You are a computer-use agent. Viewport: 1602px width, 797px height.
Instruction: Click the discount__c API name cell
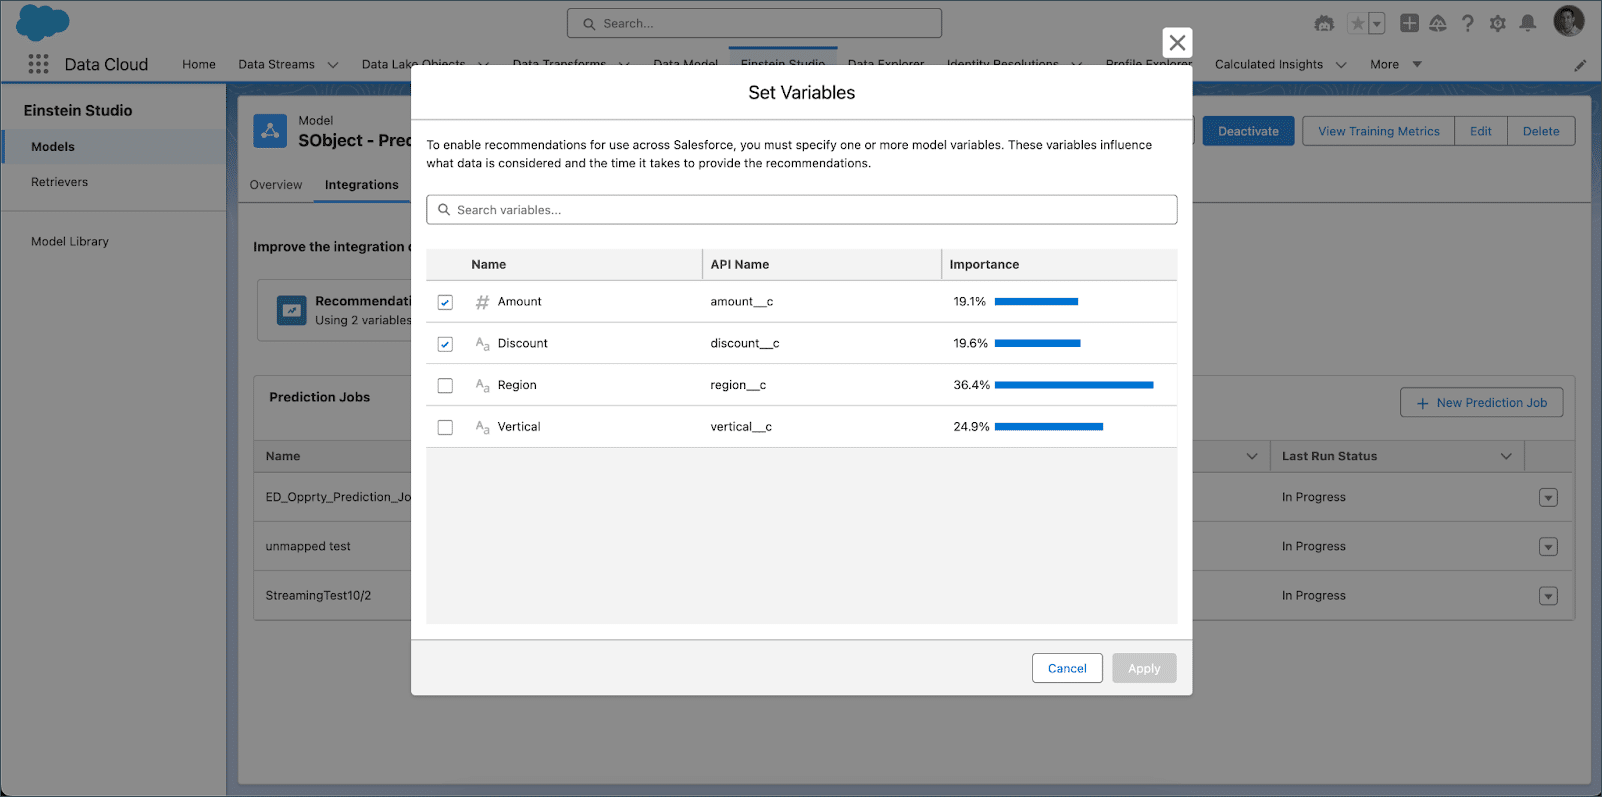pos(745,344)
